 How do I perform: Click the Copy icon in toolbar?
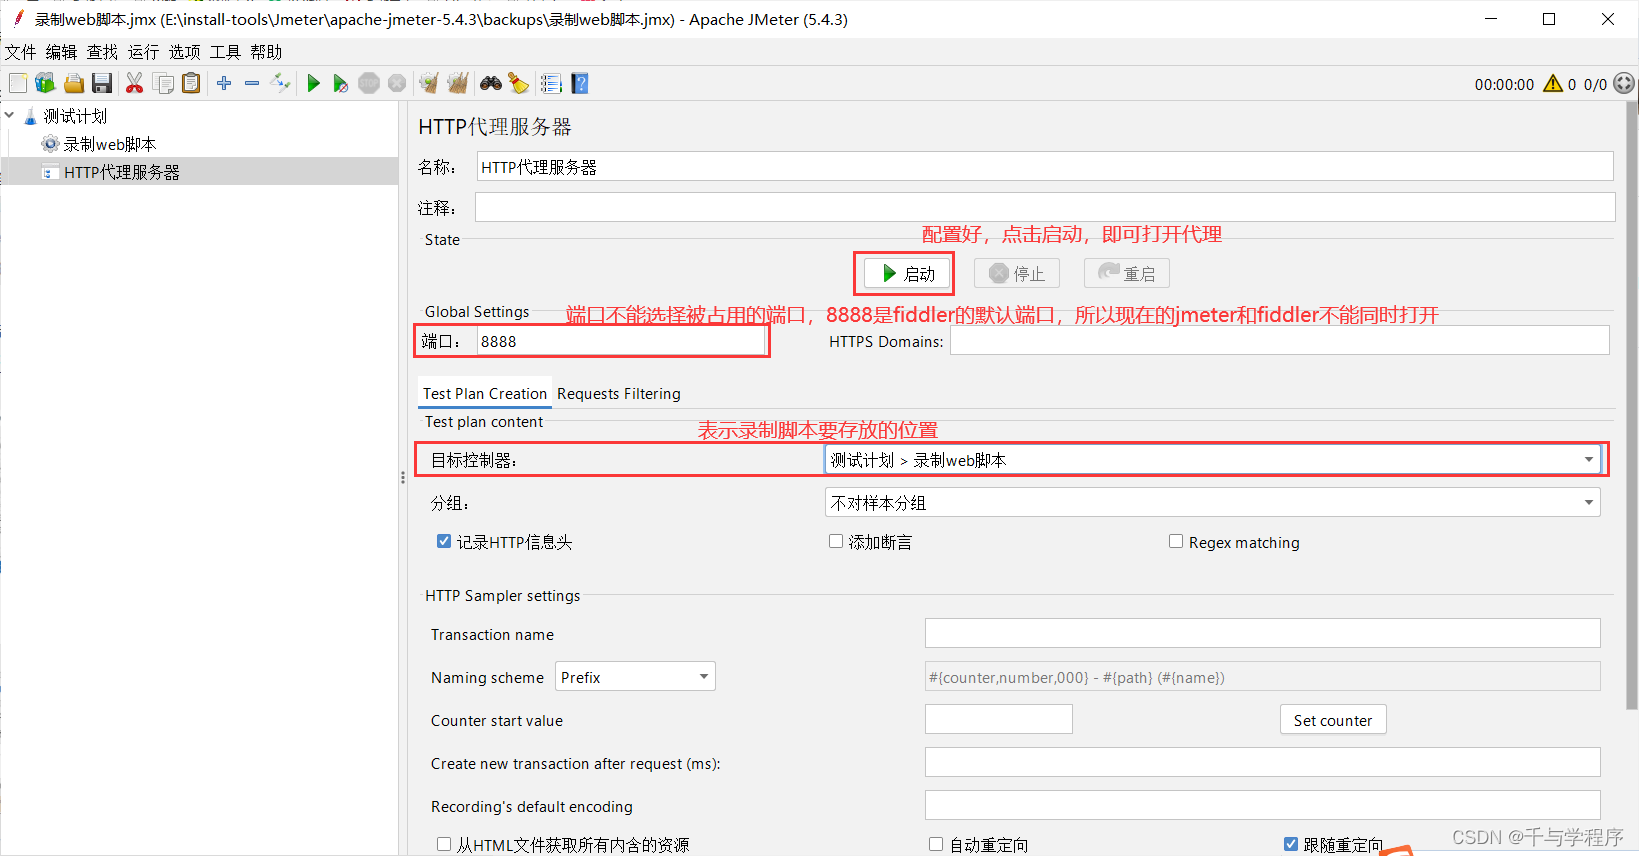pyautogui.click(x=163, y=83)
